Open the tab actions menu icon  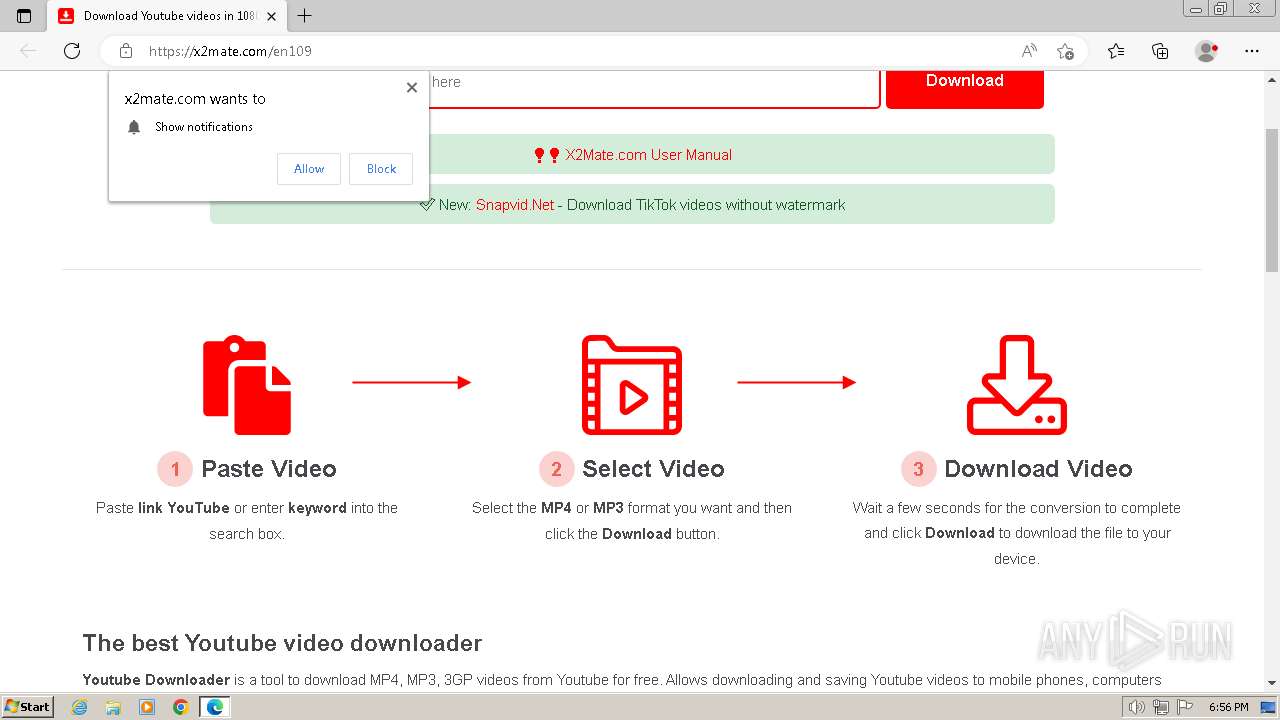[24, 16]
